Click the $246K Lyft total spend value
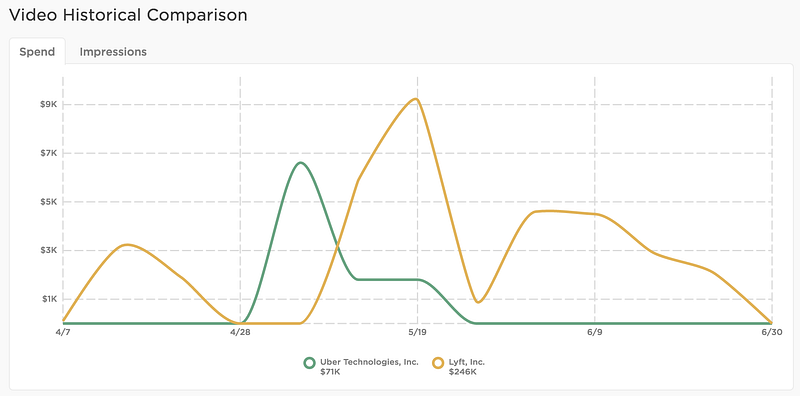The width and height of the screenshot is (800, 396). (x=463, y=372)
